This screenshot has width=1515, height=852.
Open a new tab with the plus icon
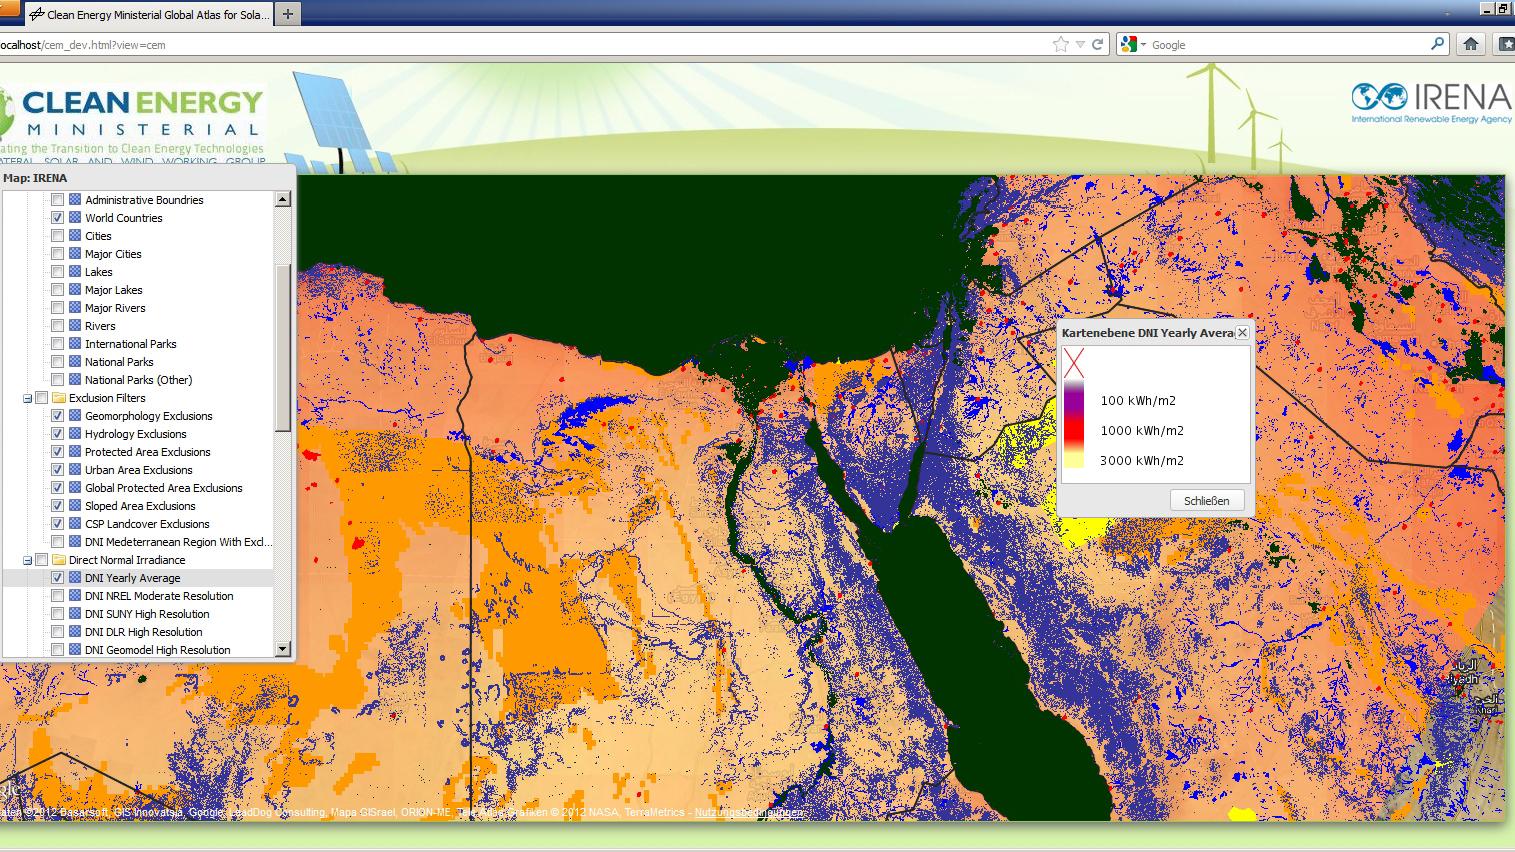click(288, 14)
